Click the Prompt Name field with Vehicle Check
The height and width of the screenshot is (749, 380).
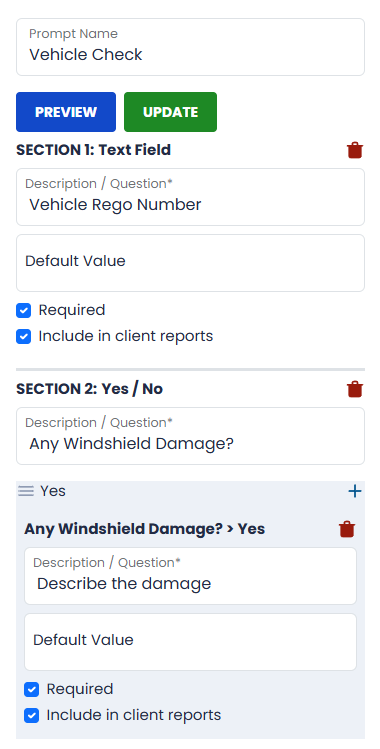pyautogui.click(x=190, y=47)
